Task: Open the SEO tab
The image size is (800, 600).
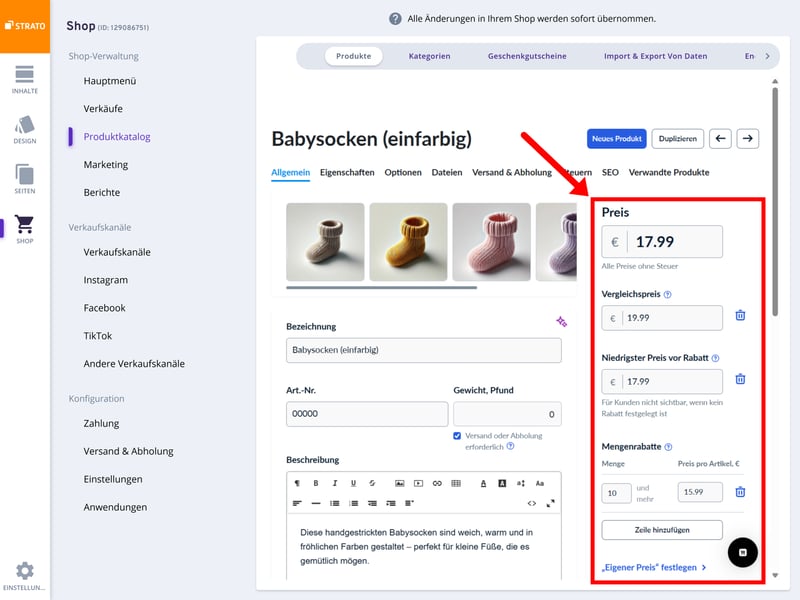Action: (610, 172)
